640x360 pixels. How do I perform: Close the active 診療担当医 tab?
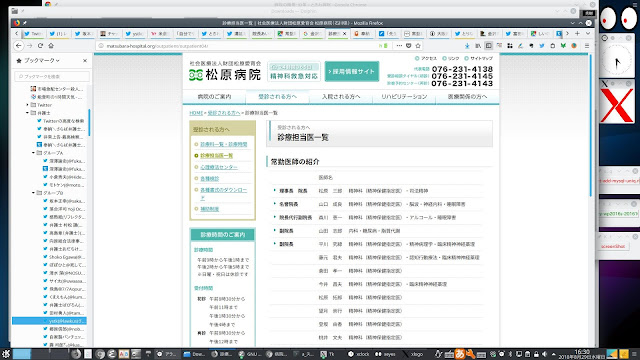[344, 33]
